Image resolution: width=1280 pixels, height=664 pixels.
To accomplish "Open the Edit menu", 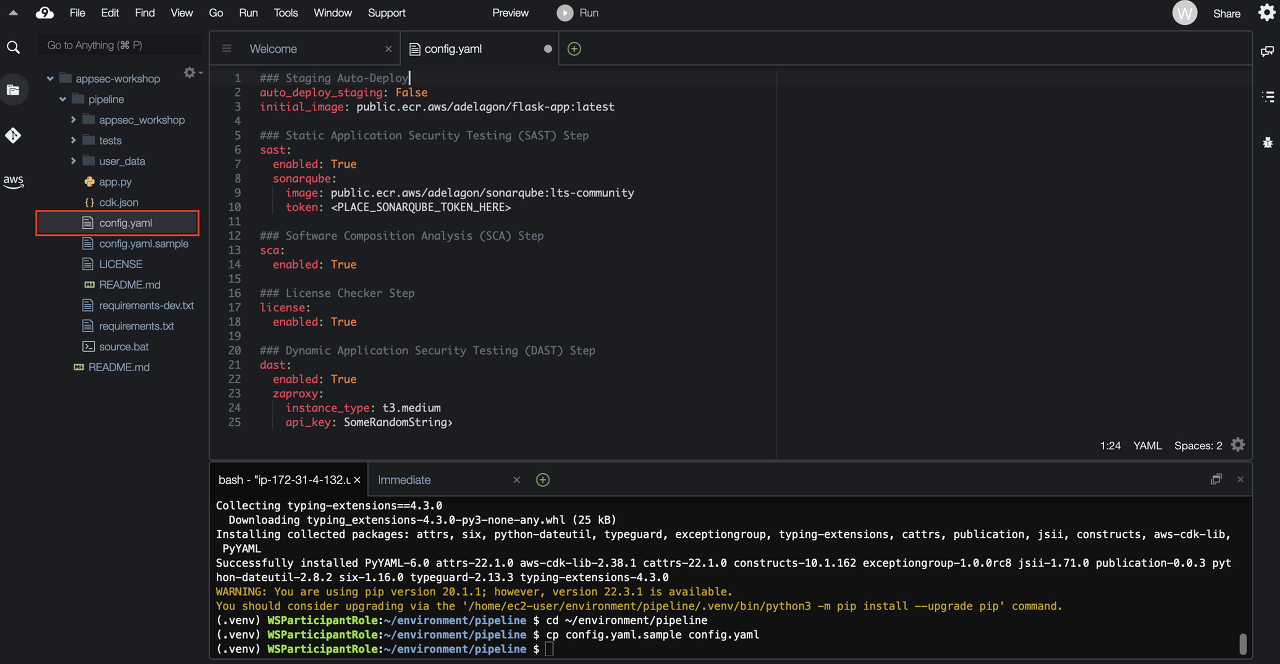I will point(110,13).
